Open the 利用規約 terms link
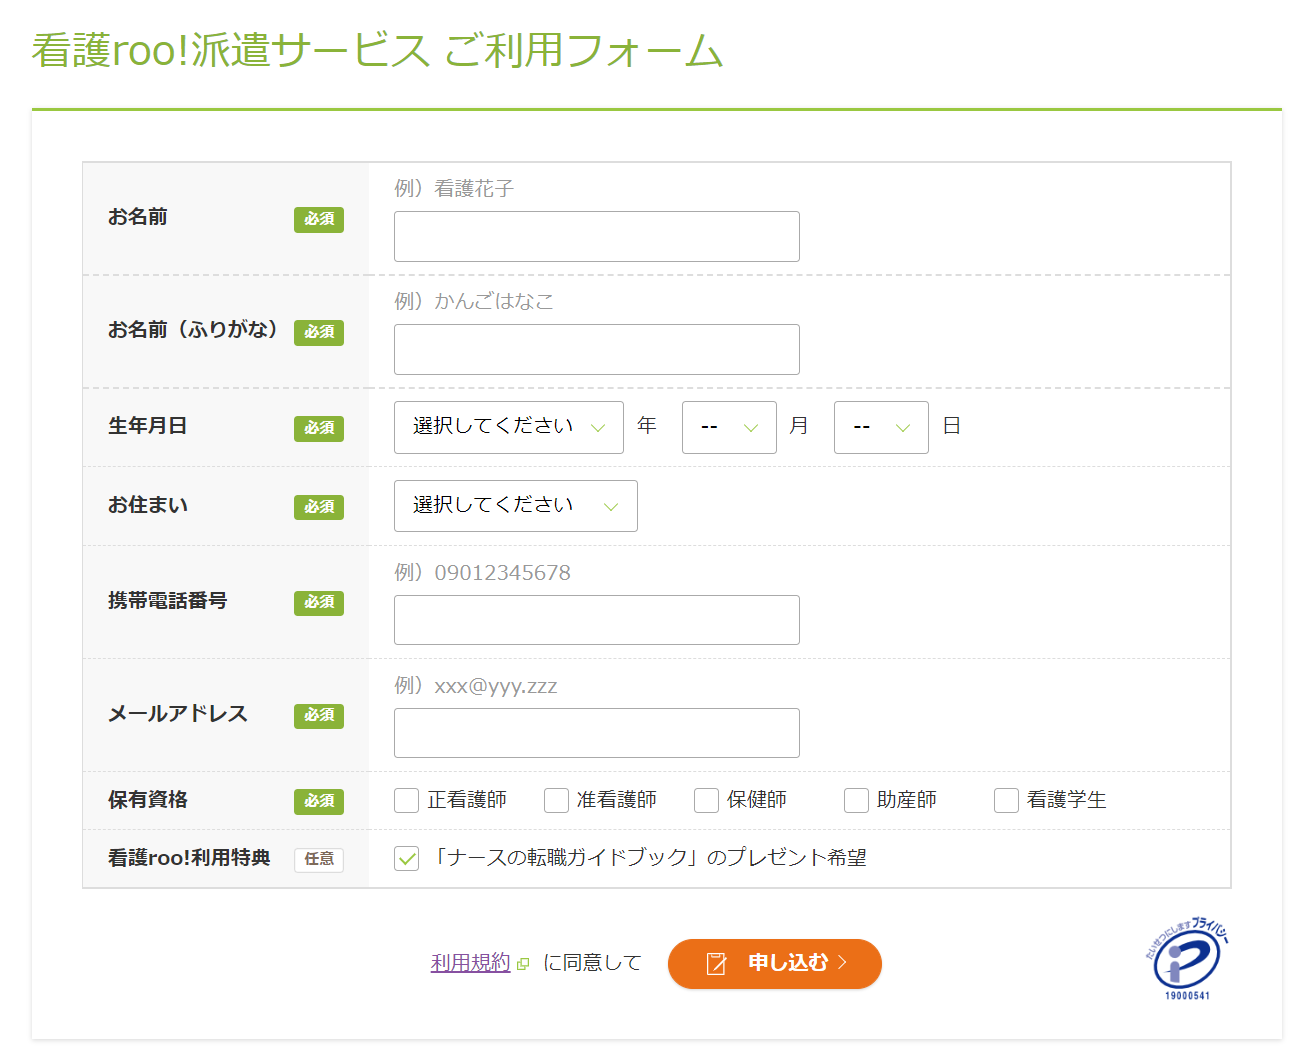This screenshot has height=1059, width=1315. [470, 963]
